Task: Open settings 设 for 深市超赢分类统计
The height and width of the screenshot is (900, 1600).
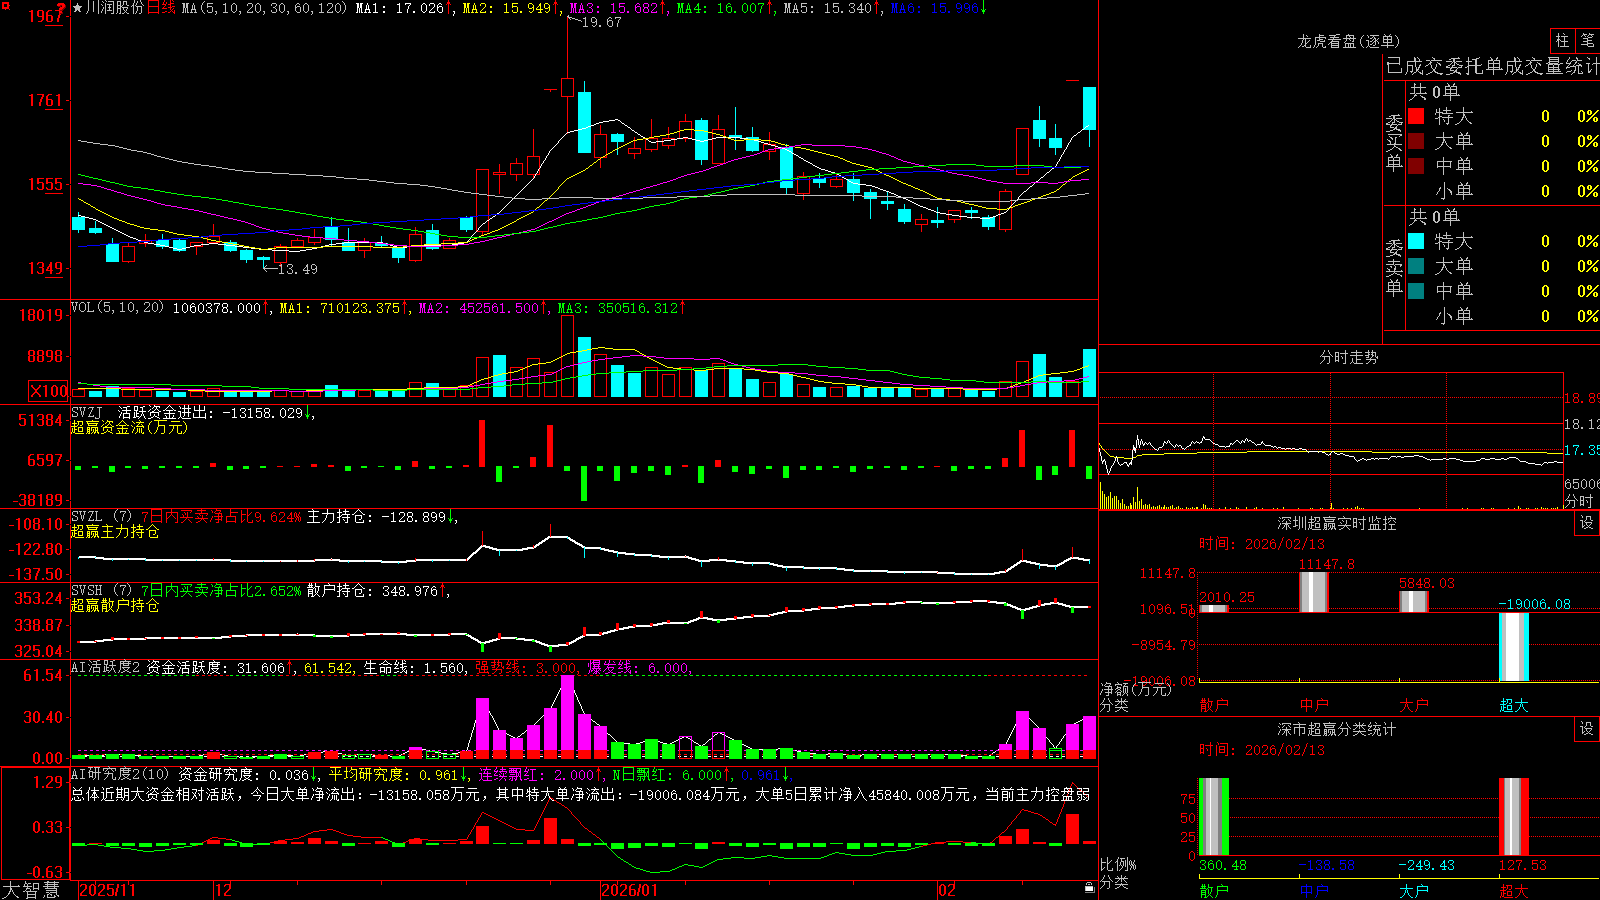Action: click(1587, 729)
